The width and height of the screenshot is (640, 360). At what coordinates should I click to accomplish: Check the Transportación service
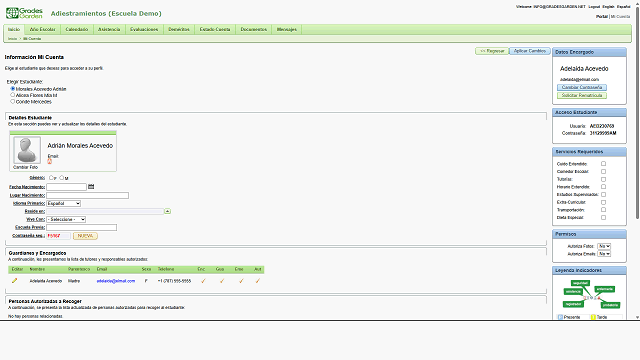603,210
